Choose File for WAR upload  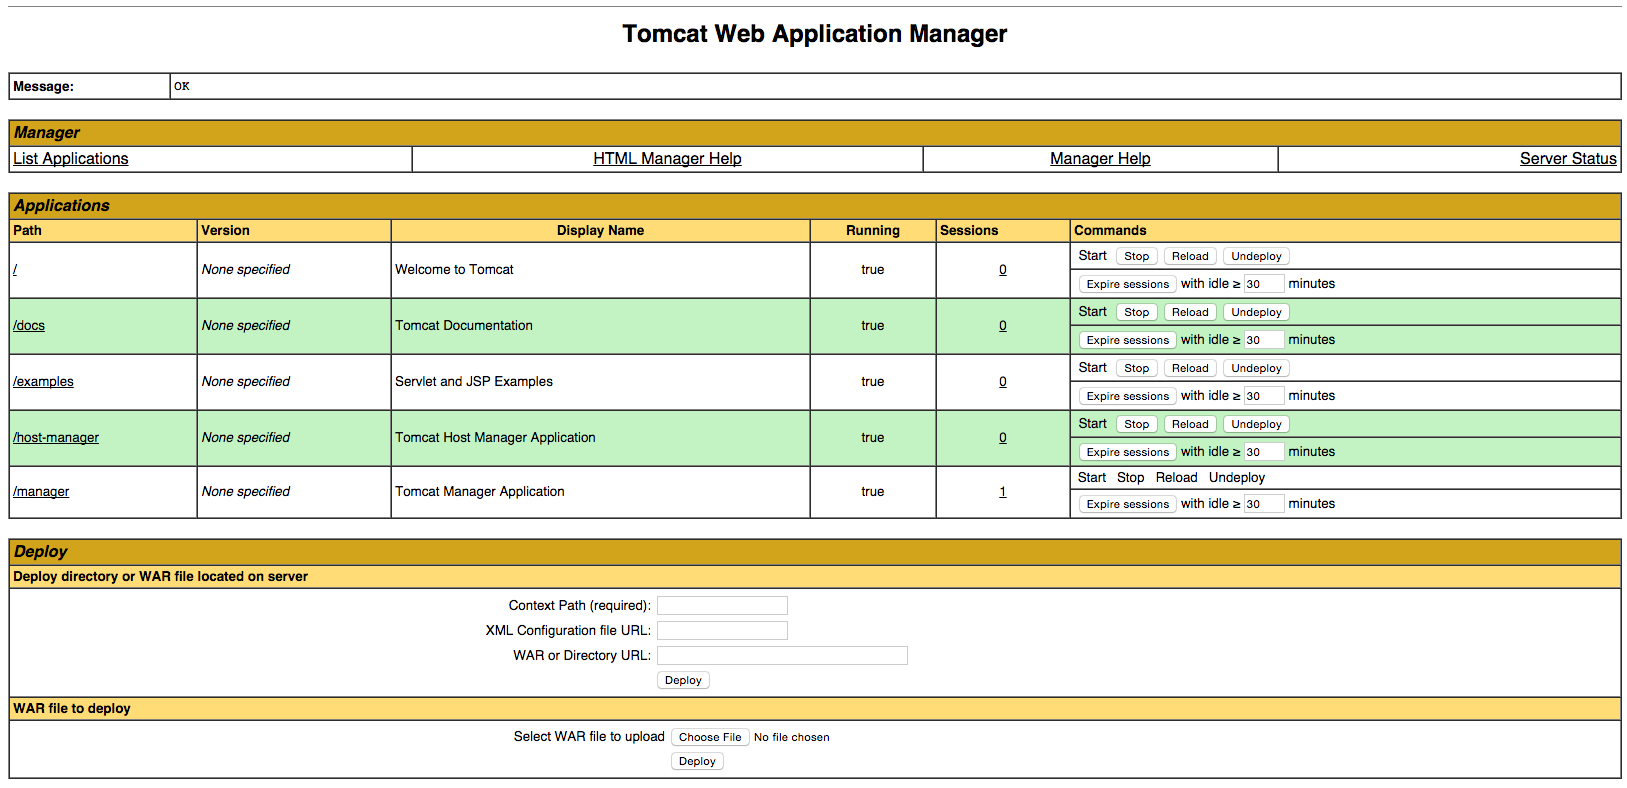pos(710,738)
